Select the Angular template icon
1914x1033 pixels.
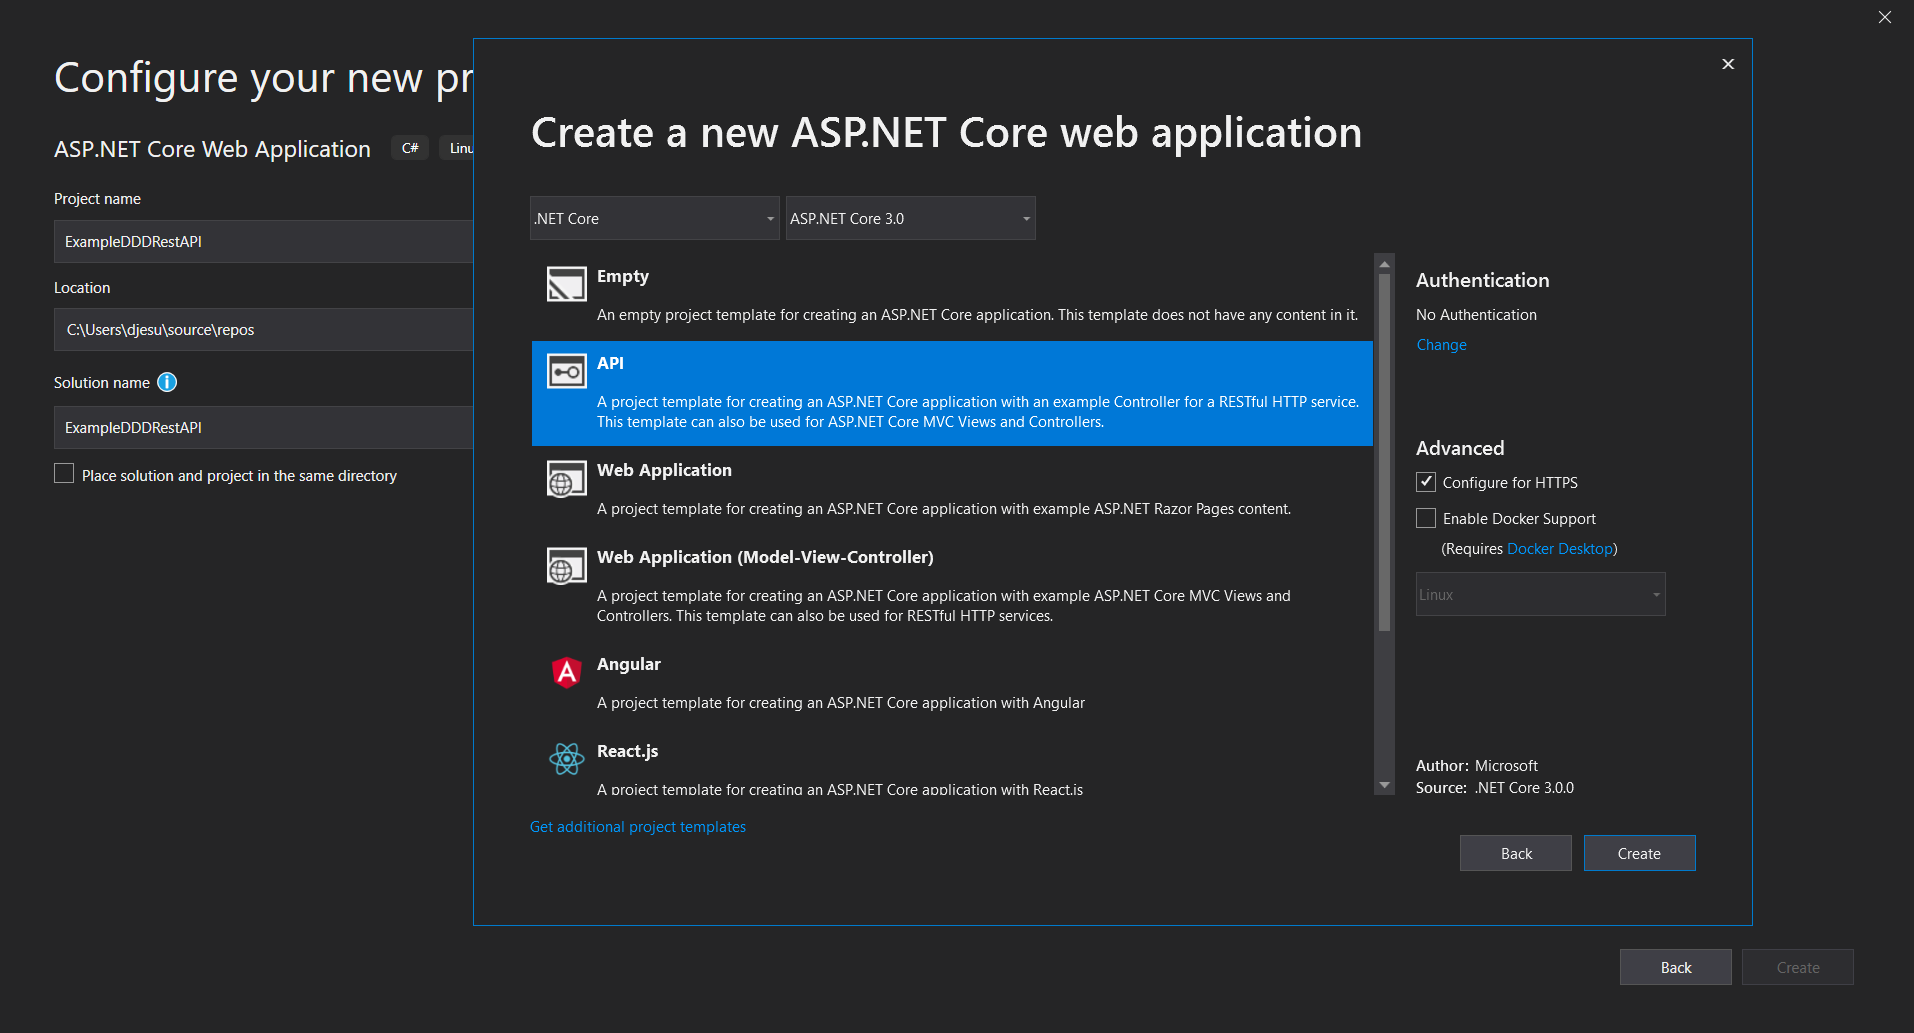coord(566,672)
